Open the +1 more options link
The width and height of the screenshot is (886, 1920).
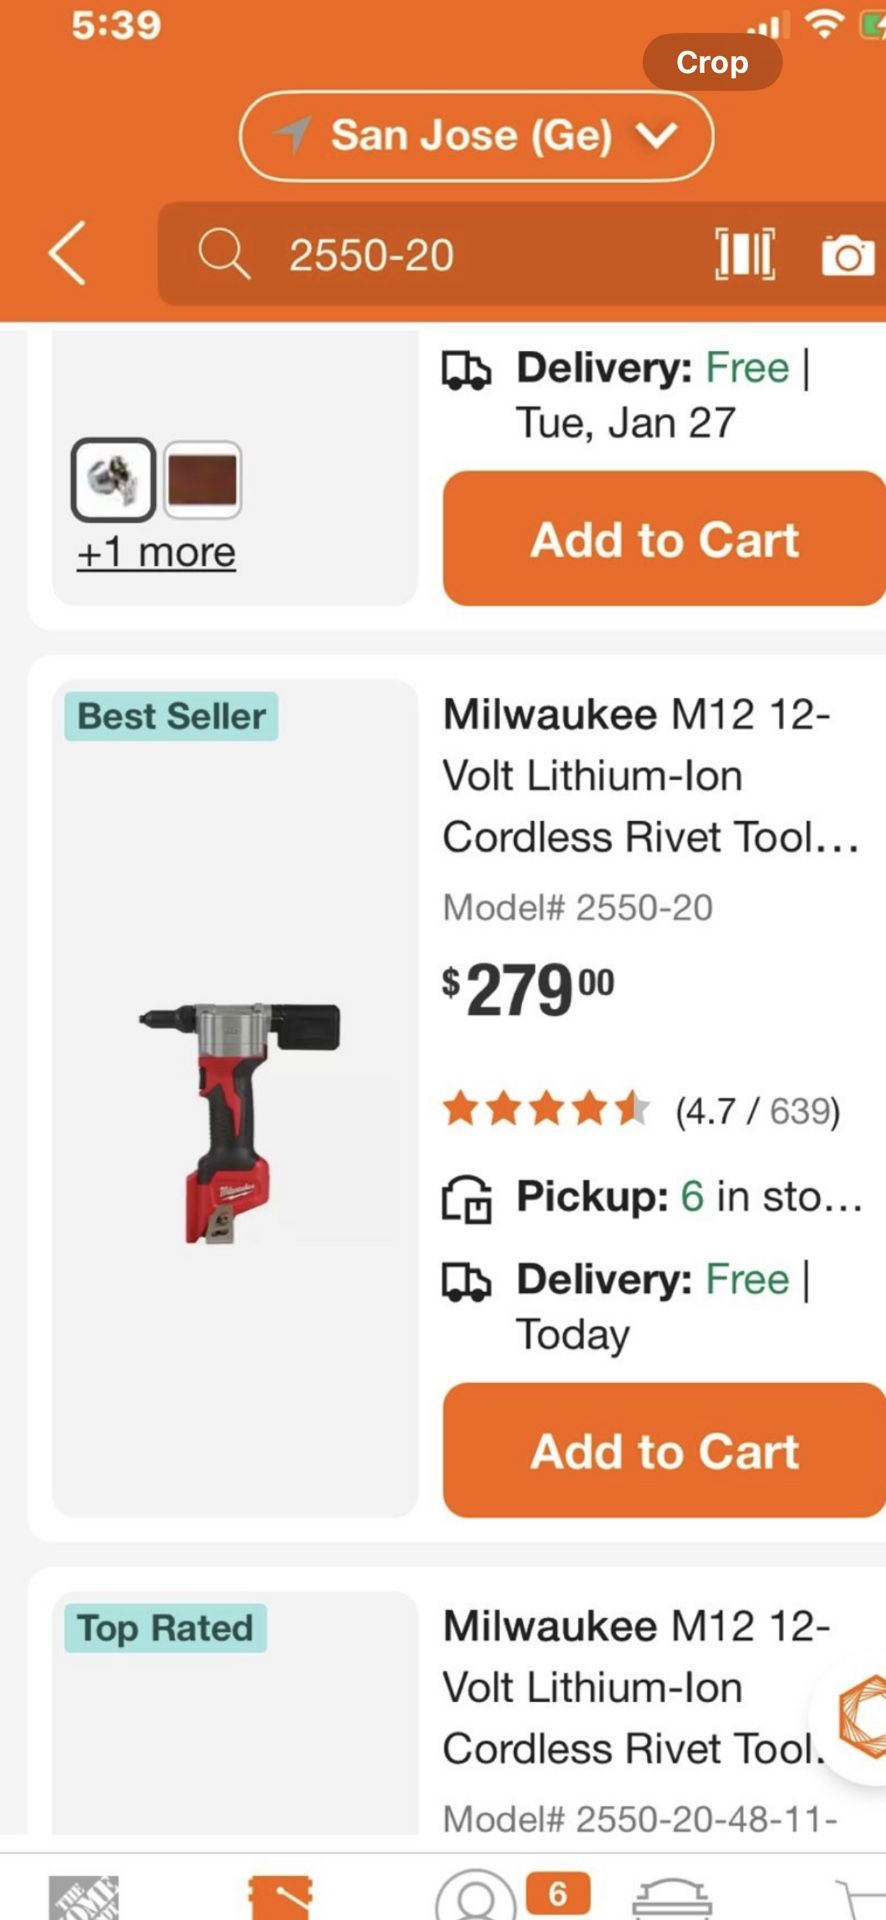pos(156,552)
